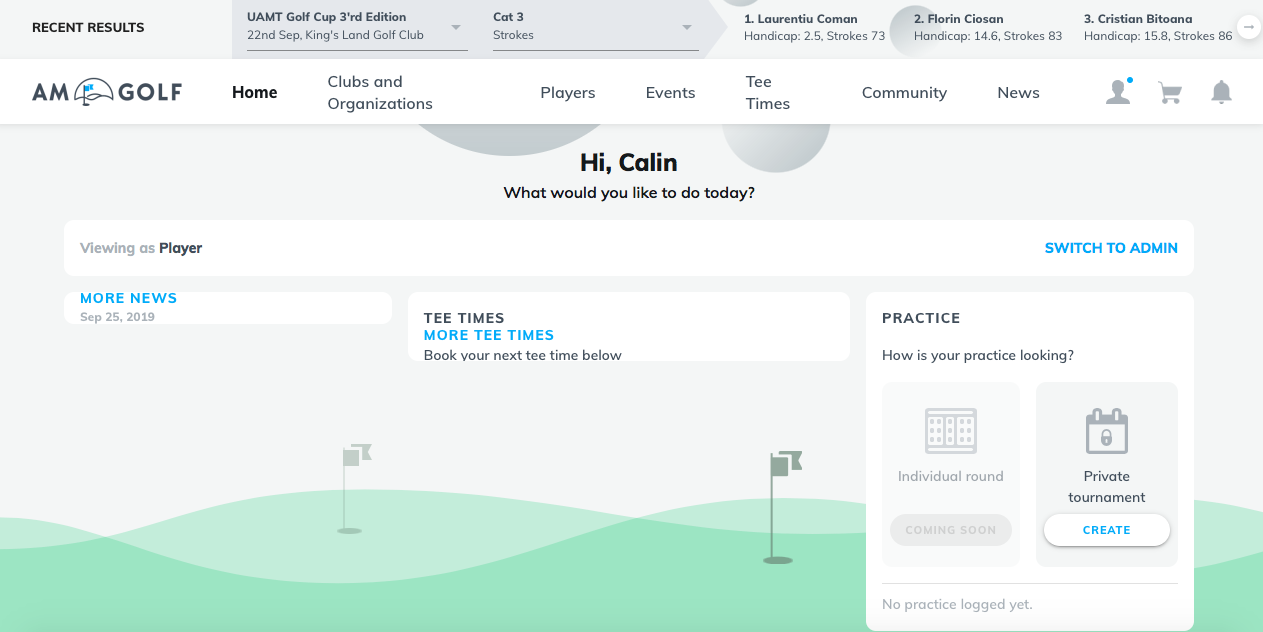The height and width of the screenshot is (632, 1263).
Task: Open the notifications bell icon
Action: (x=1221, y=92)
